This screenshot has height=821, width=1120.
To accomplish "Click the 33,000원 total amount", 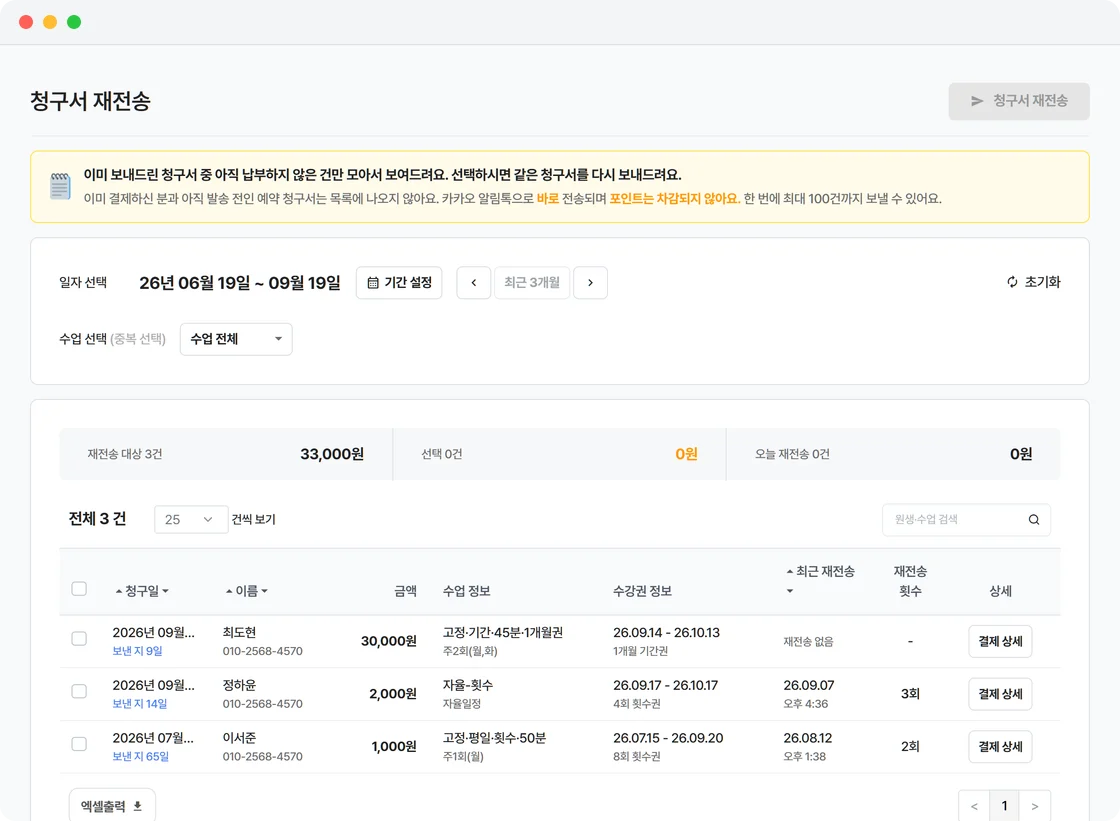I will pos(332,454).
